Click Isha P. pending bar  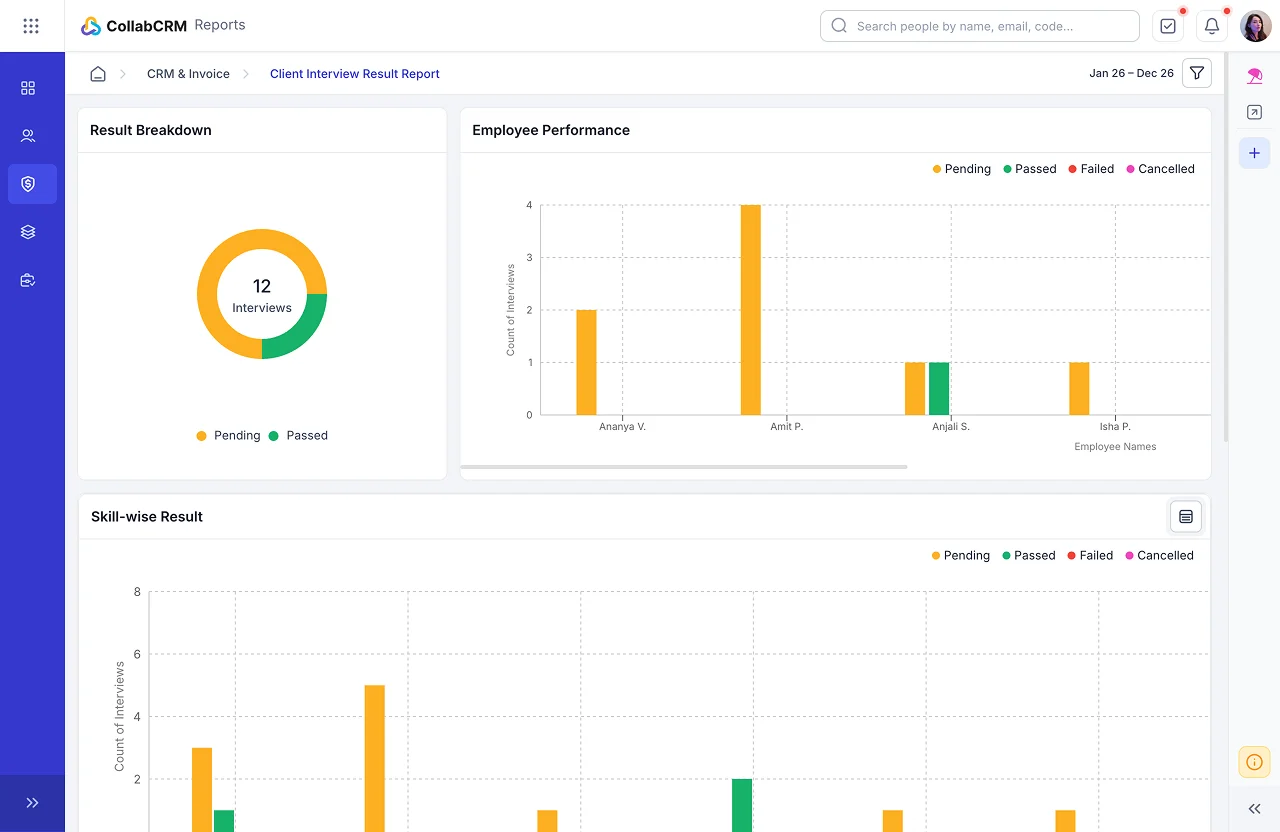[x=1079, y=389]
